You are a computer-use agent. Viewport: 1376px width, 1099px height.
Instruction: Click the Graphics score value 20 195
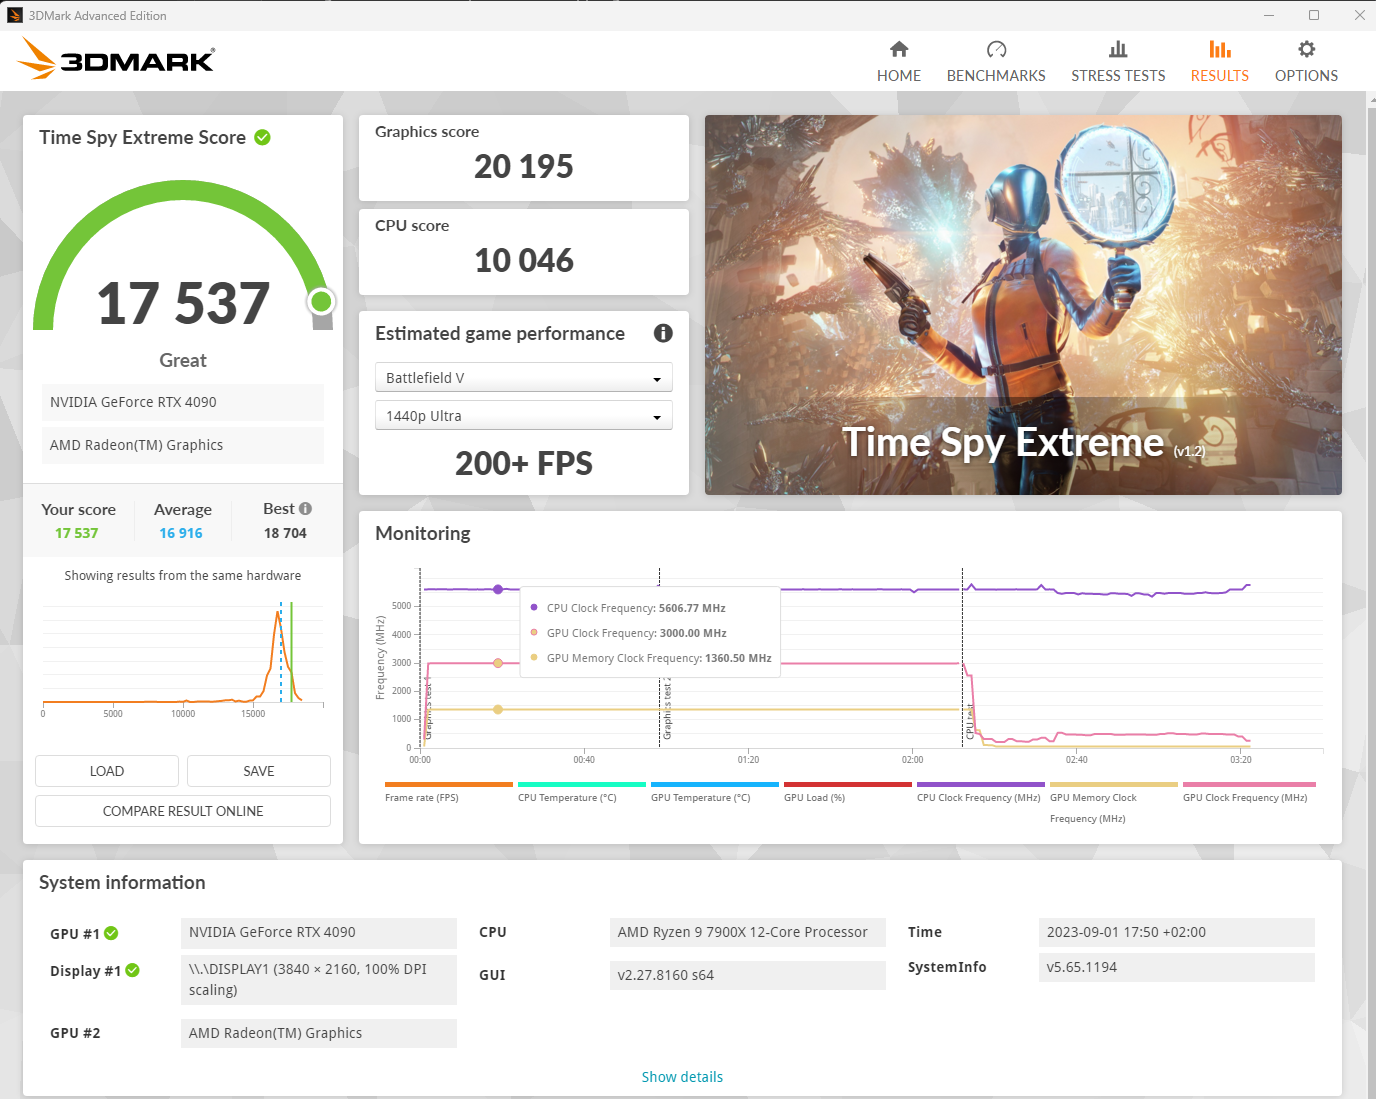[524, 166]
